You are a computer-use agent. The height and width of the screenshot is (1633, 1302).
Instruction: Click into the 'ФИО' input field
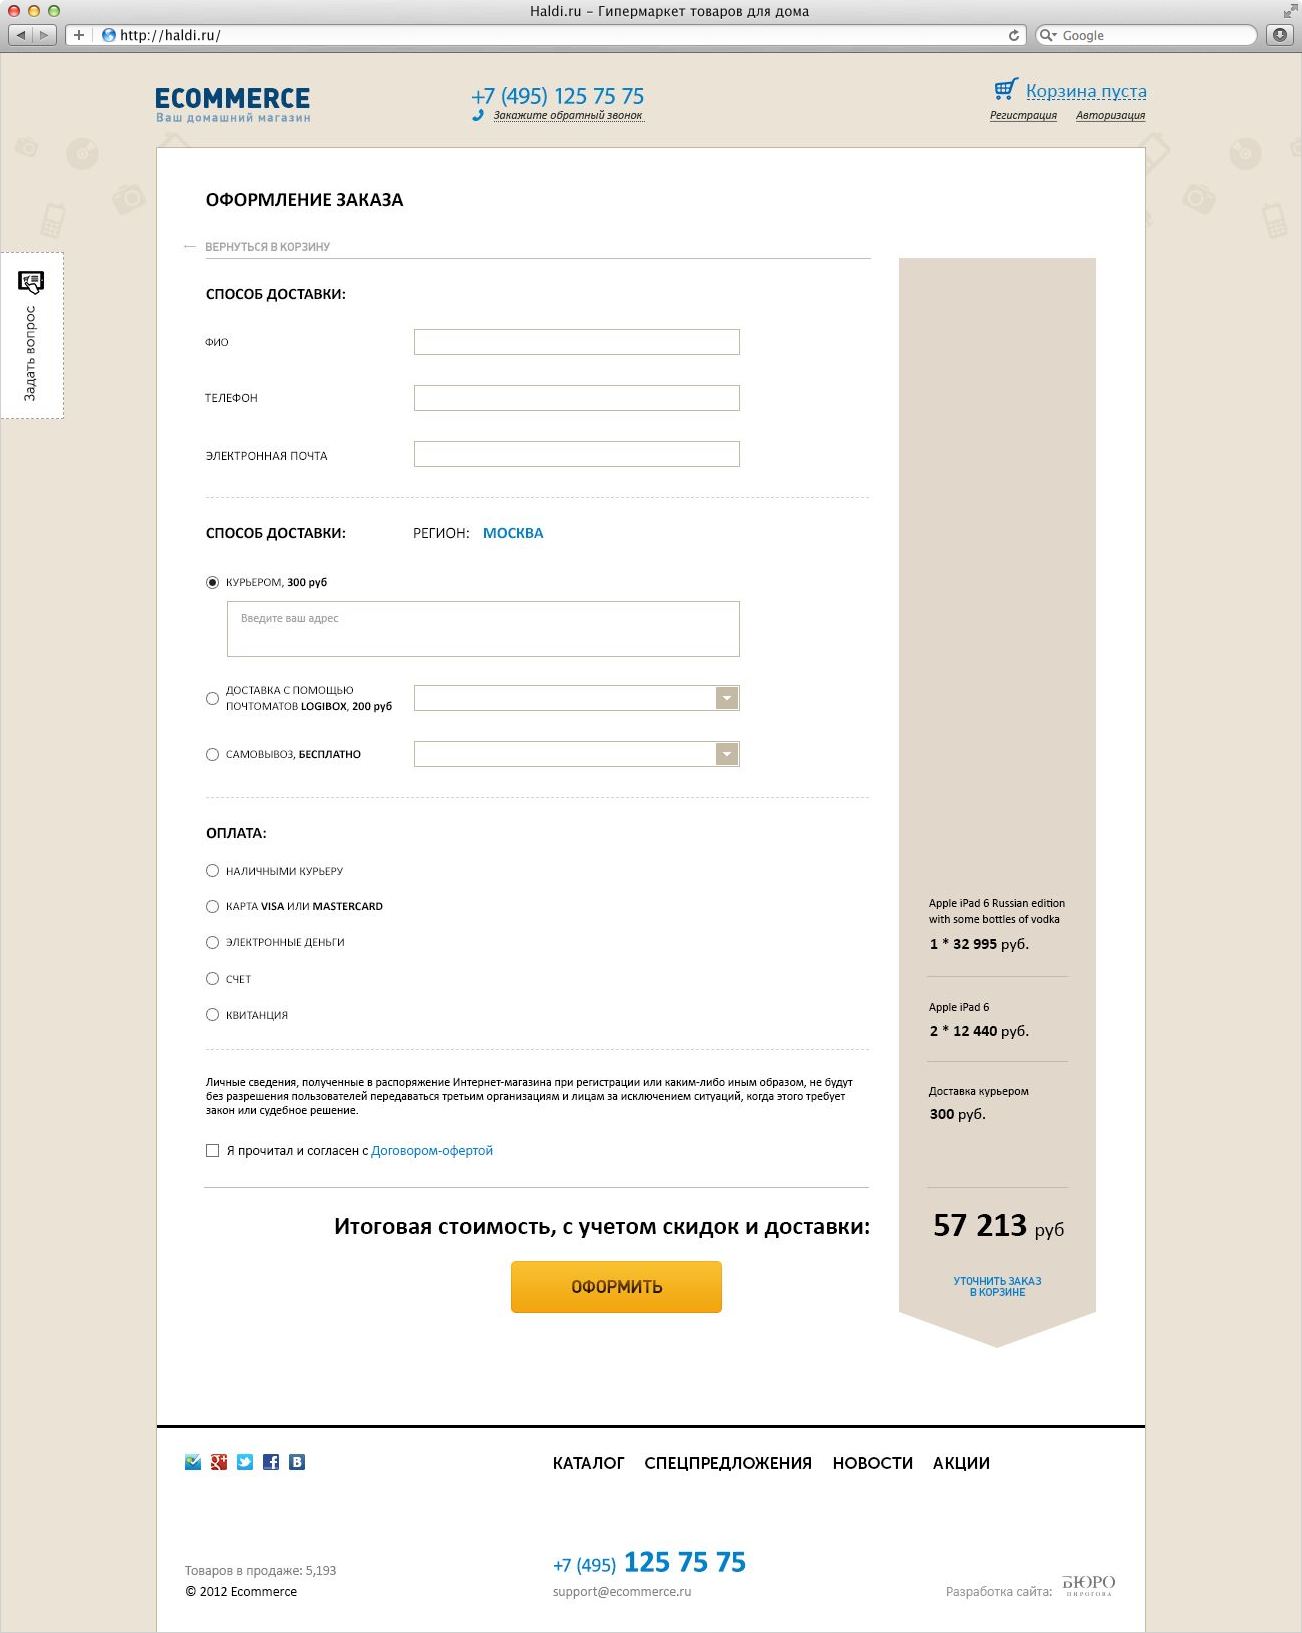(x=576, y=342)
